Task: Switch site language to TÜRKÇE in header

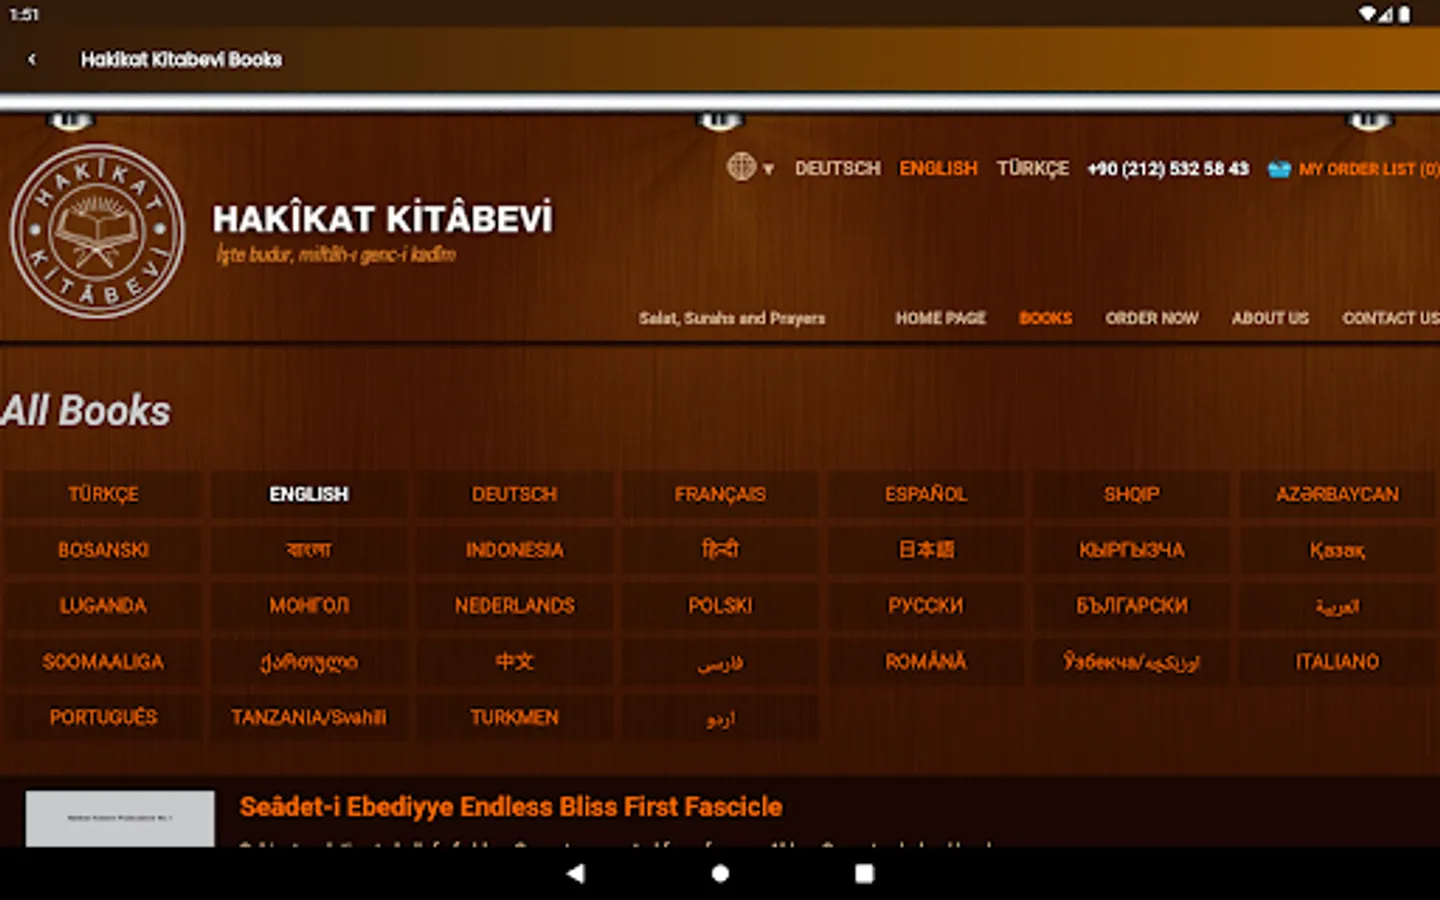Action: coord(1032,168)
